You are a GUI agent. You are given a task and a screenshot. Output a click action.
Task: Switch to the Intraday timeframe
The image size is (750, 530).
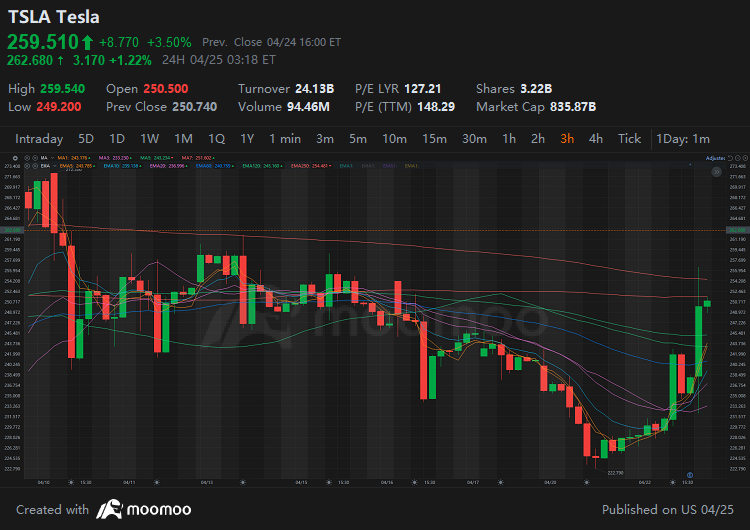(x=39, y=139)
